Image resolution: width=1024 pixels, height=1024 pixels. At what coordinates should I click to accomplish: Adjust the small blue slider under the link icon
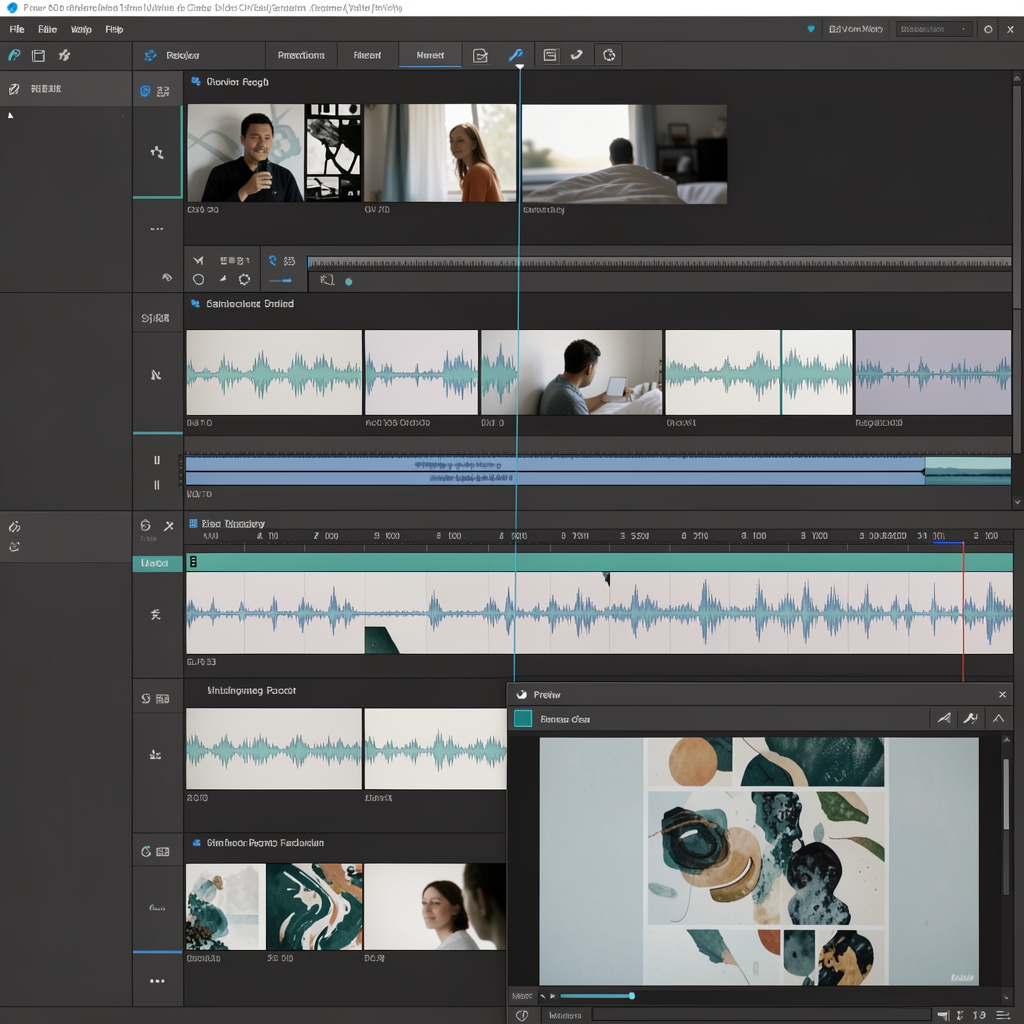280,281
